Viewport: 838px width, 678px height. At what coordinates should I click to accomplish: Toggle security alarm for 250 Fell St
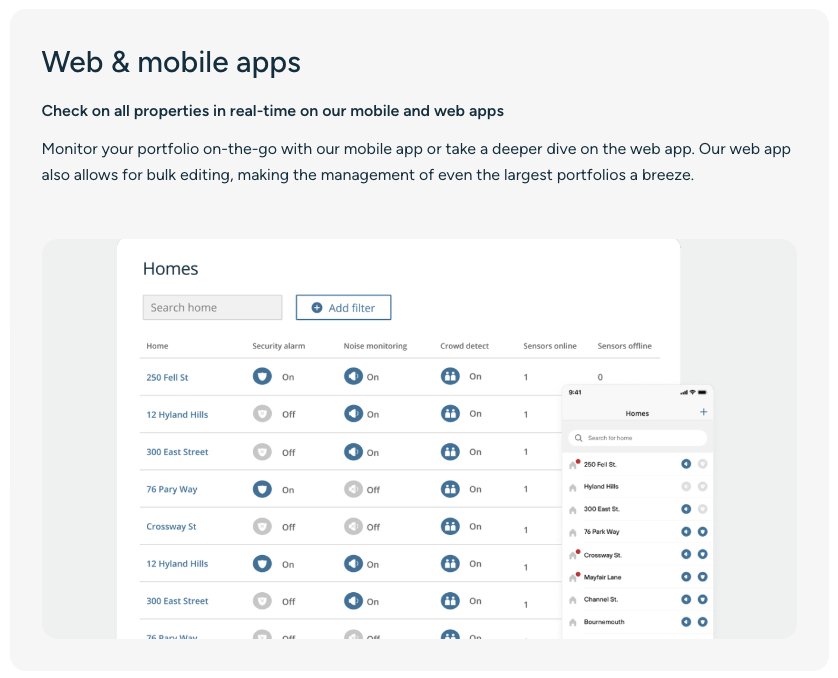(x=262, y=377)
